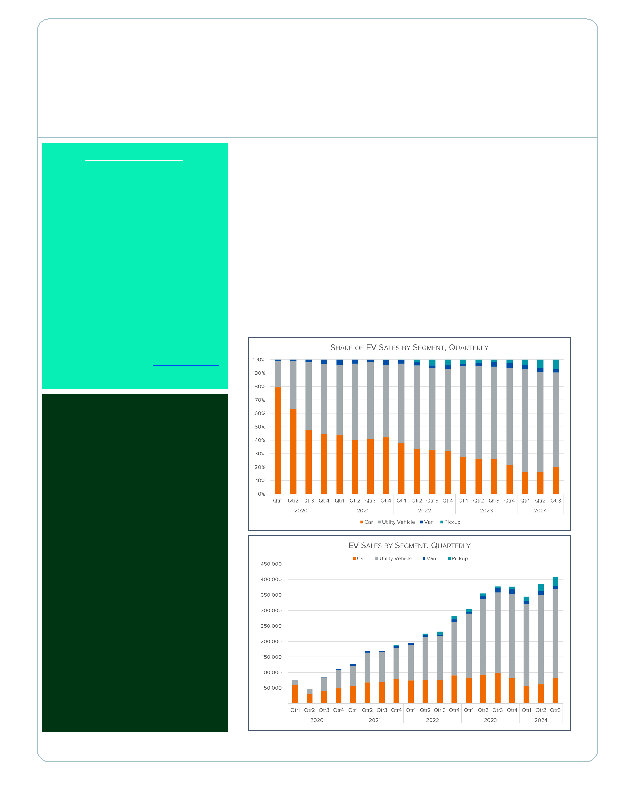Screen dimensions: 618x800
Task: Select the orange Car legend swatch in the share chart
Action: coord(361,522)
